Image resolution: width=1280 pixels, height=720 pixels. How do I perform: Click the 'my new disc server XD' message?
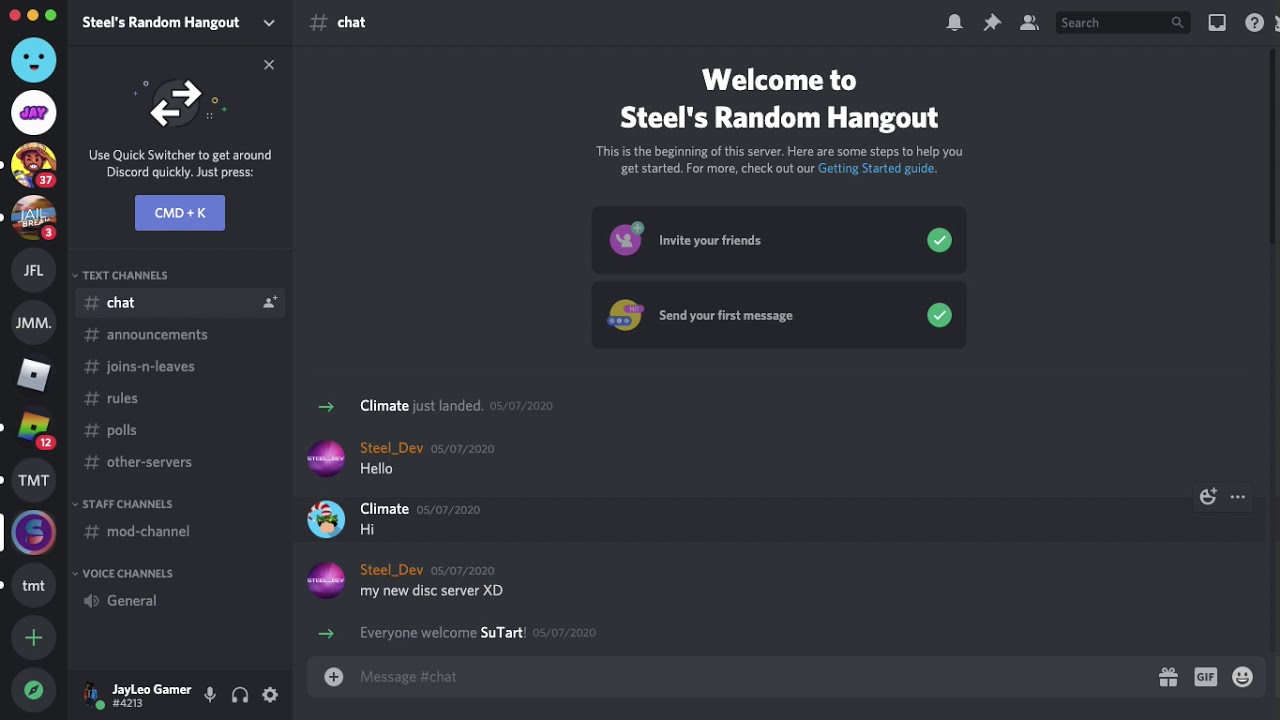click(x=431, y=591)
